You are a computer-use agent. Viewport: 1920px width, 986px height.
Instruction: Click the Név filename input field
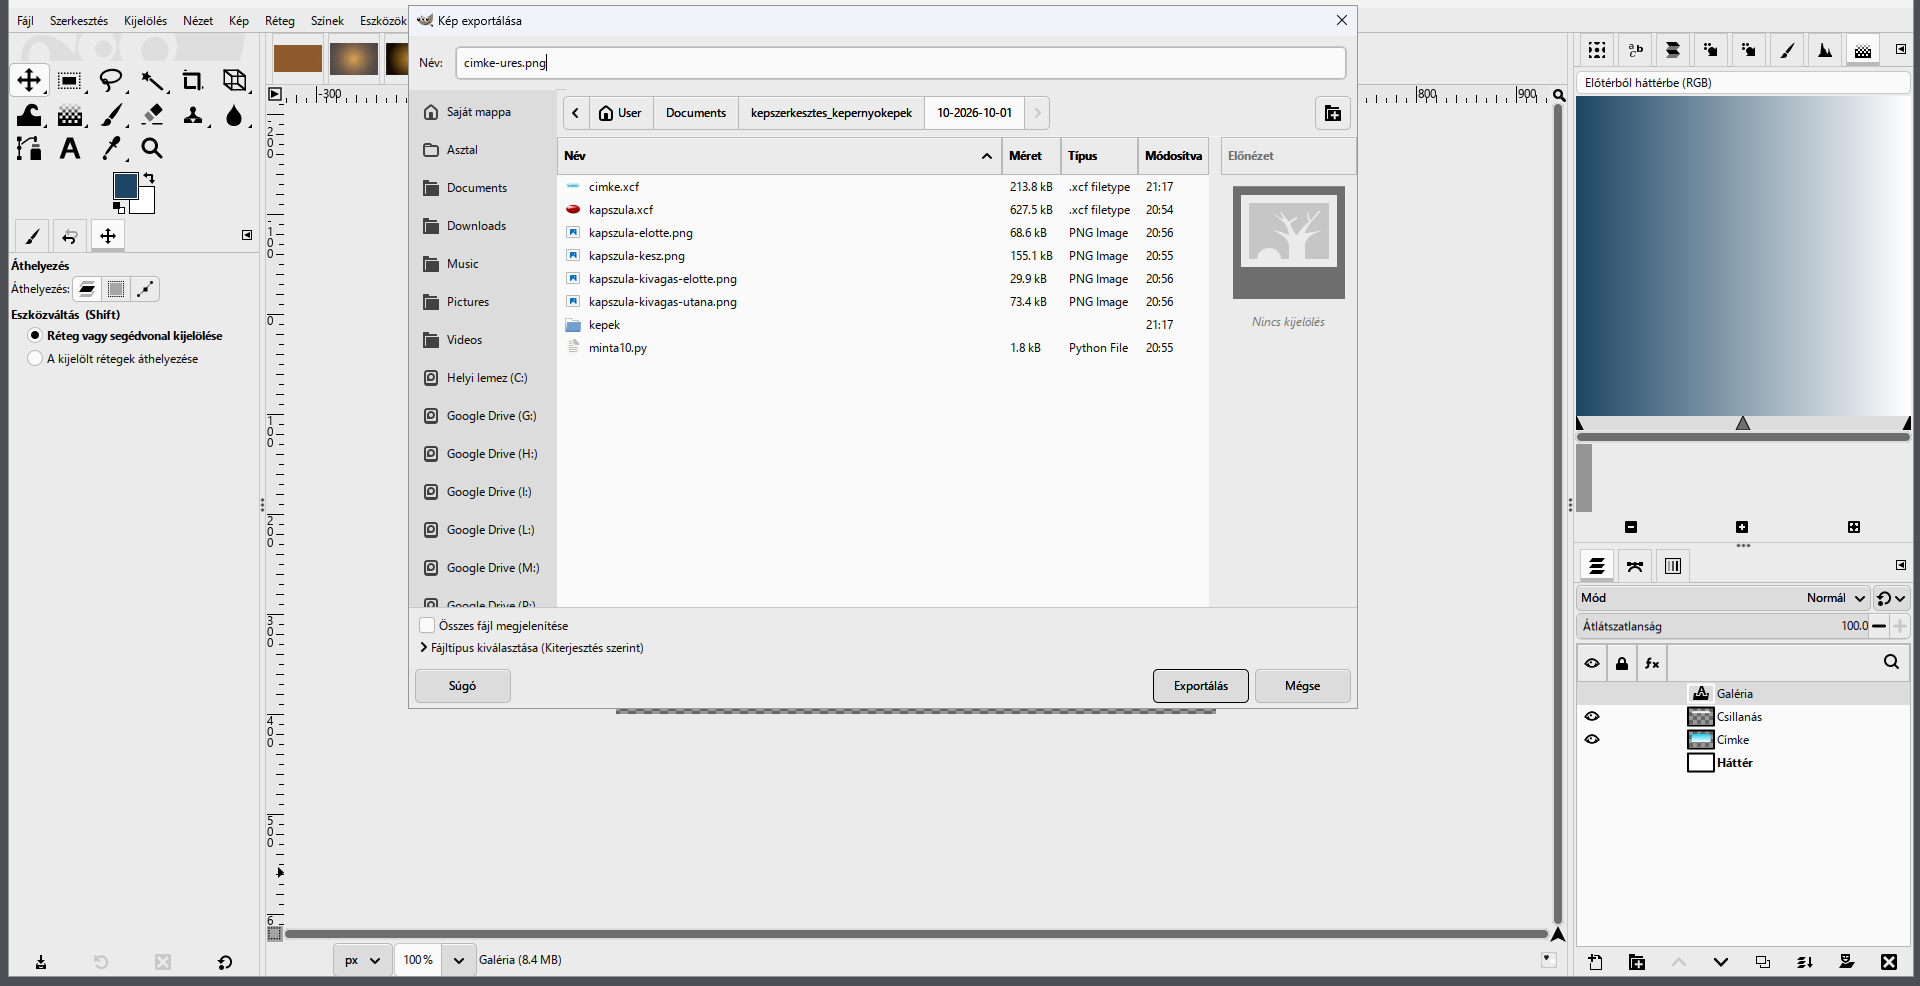tap(901, 63)
